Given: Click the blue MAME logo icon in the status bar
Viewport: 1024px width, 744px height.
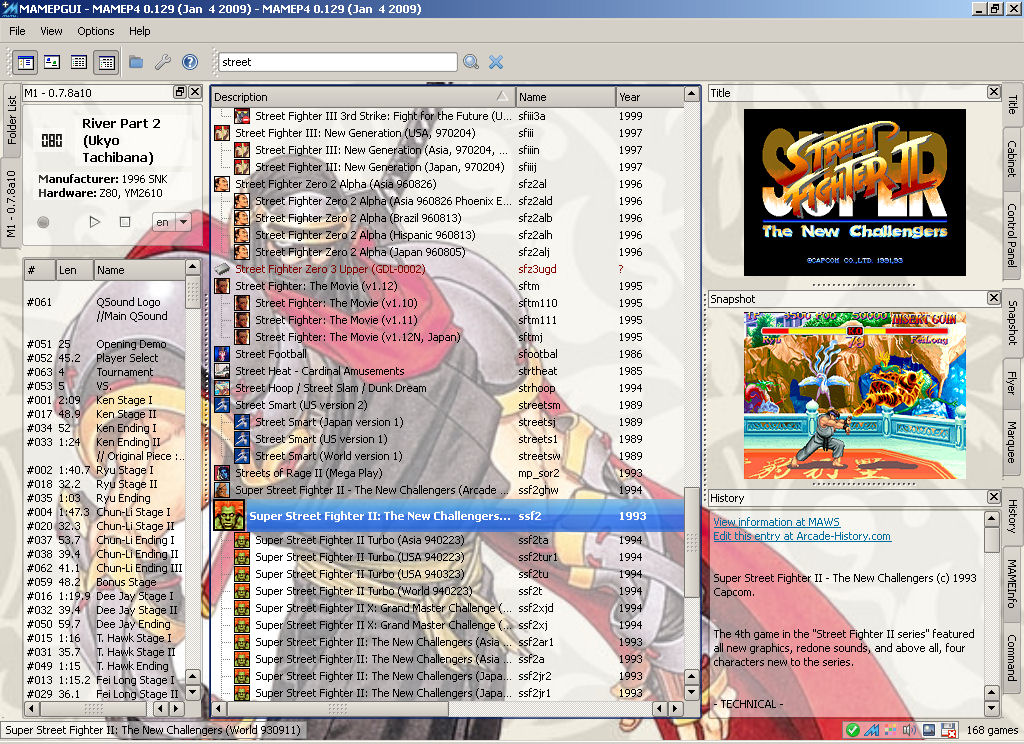Looking at the screenshot, I should click(871, 730).
